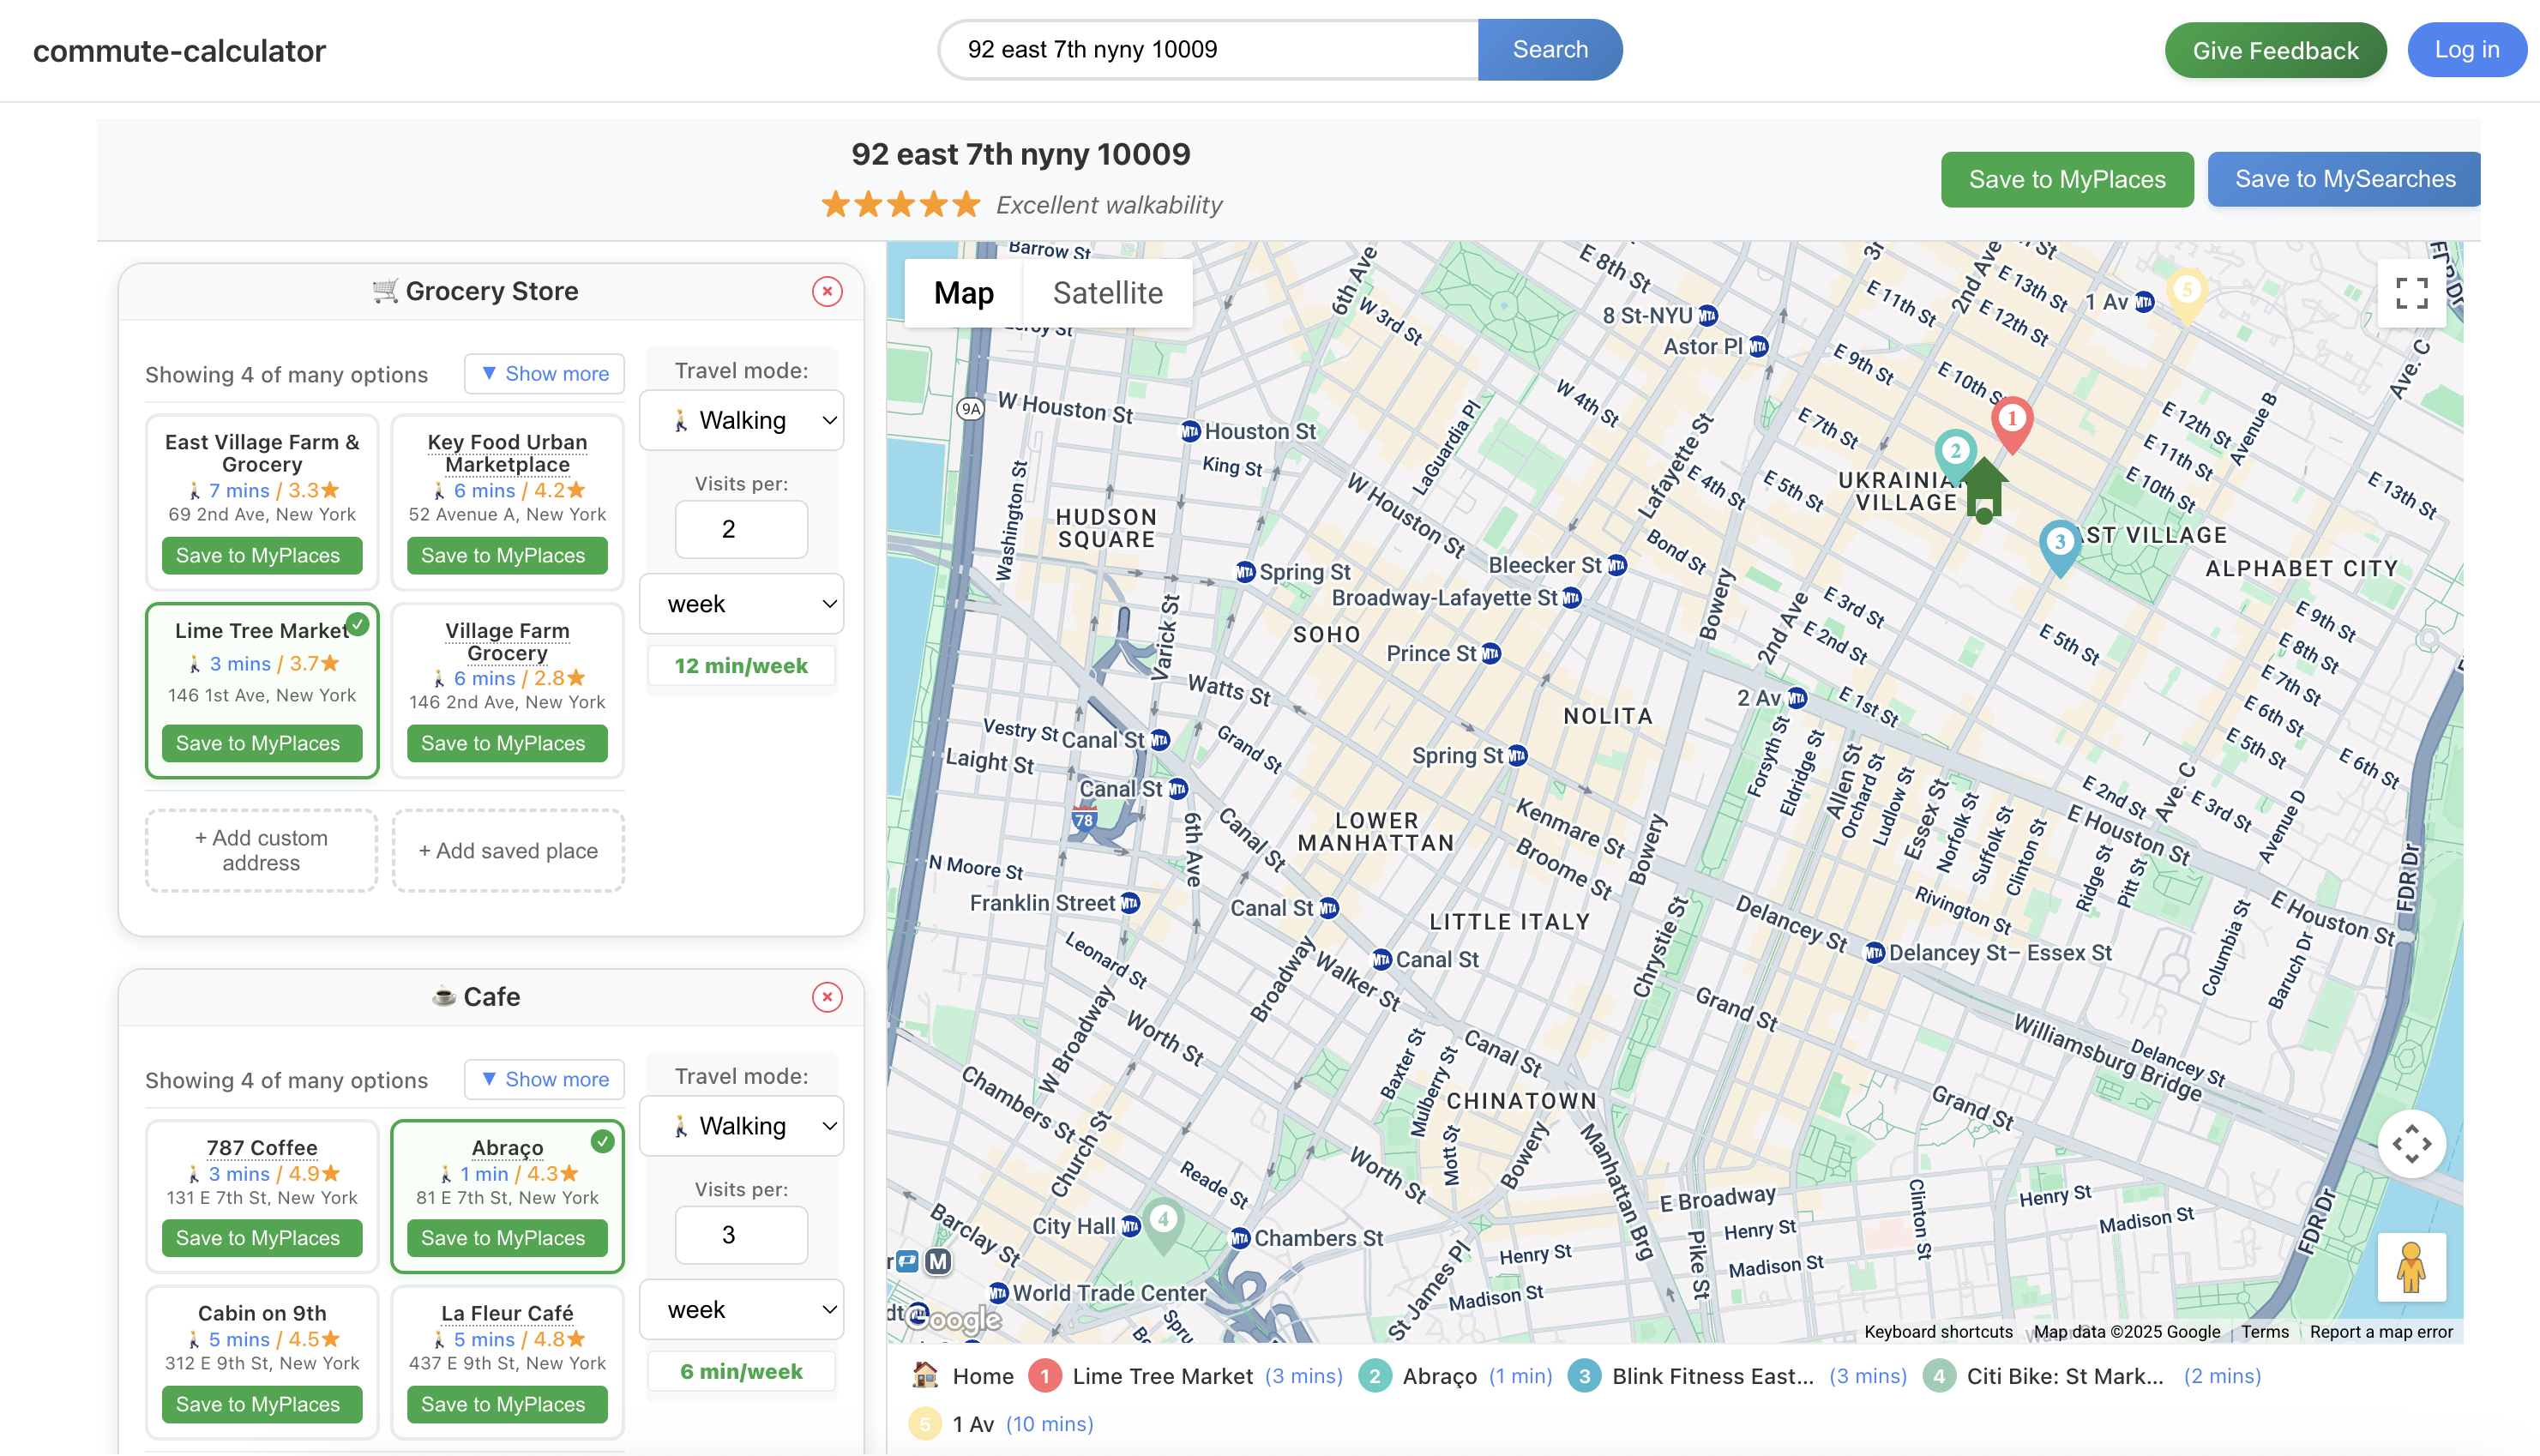Click the green home marker on map

[x=1984, y=490]
